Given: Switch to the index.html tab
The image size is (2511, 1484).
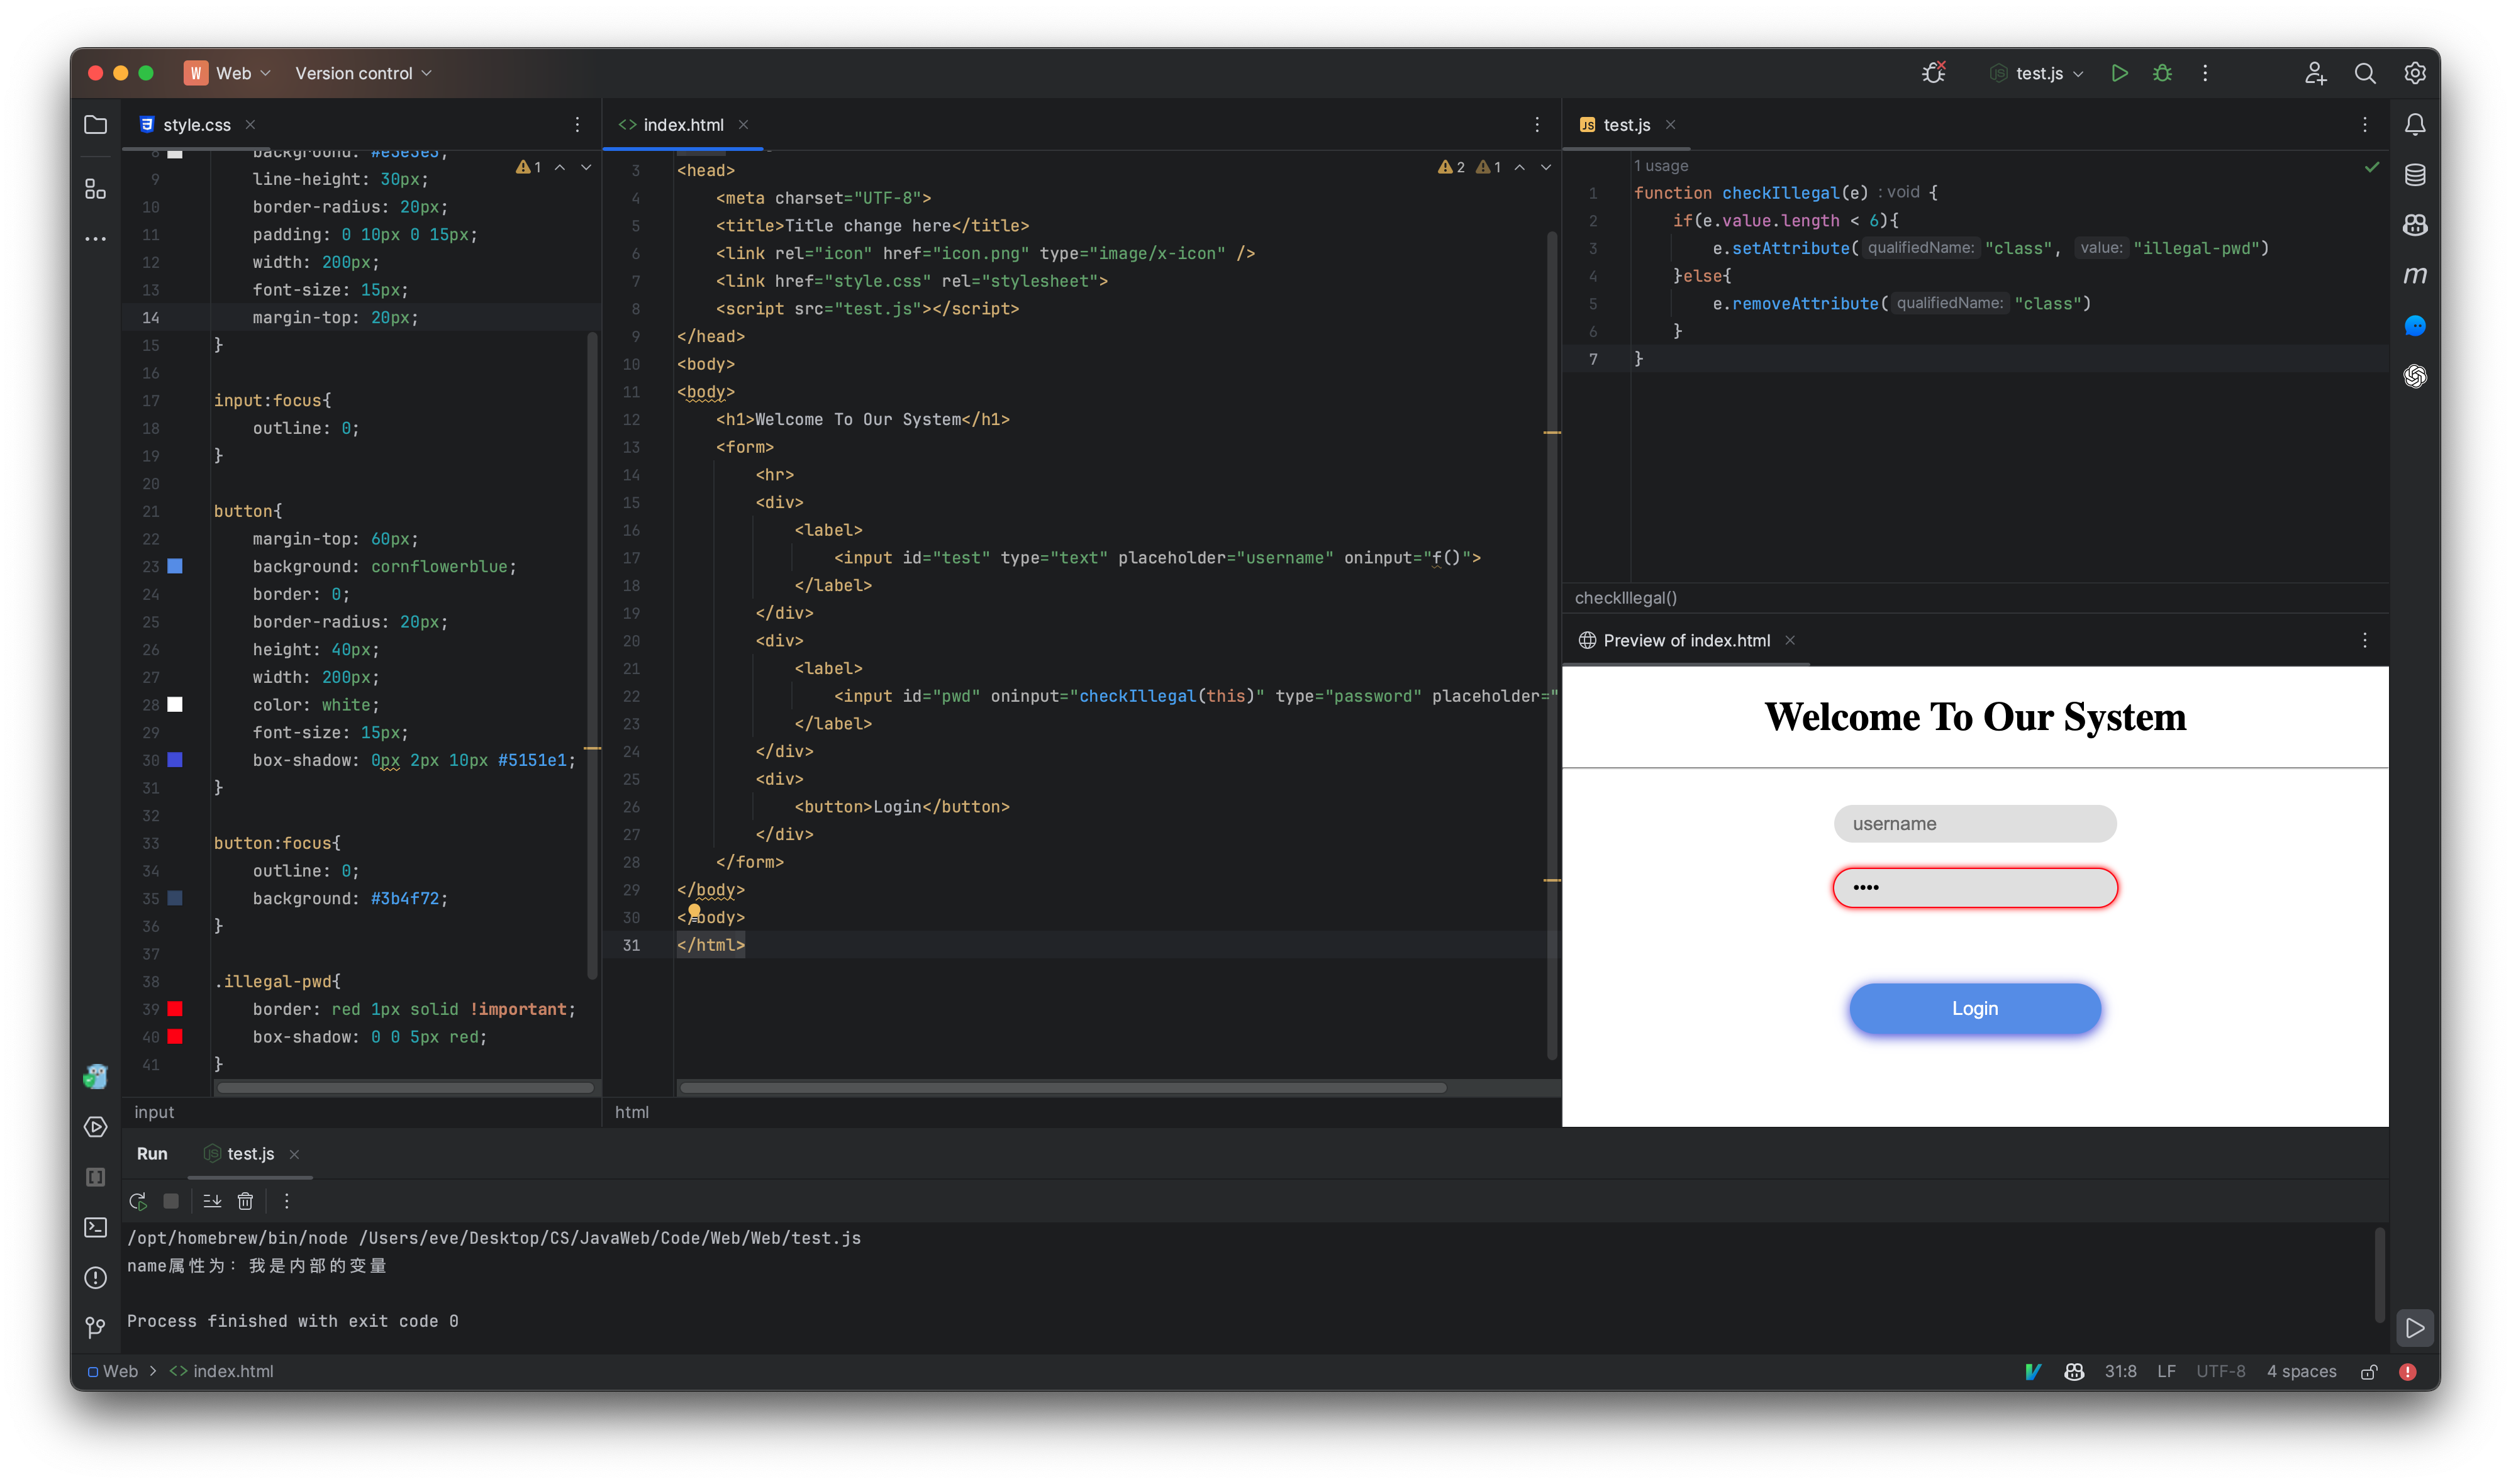Looking at the screenshot, I should pyautogui.click(x=683, y=125).
